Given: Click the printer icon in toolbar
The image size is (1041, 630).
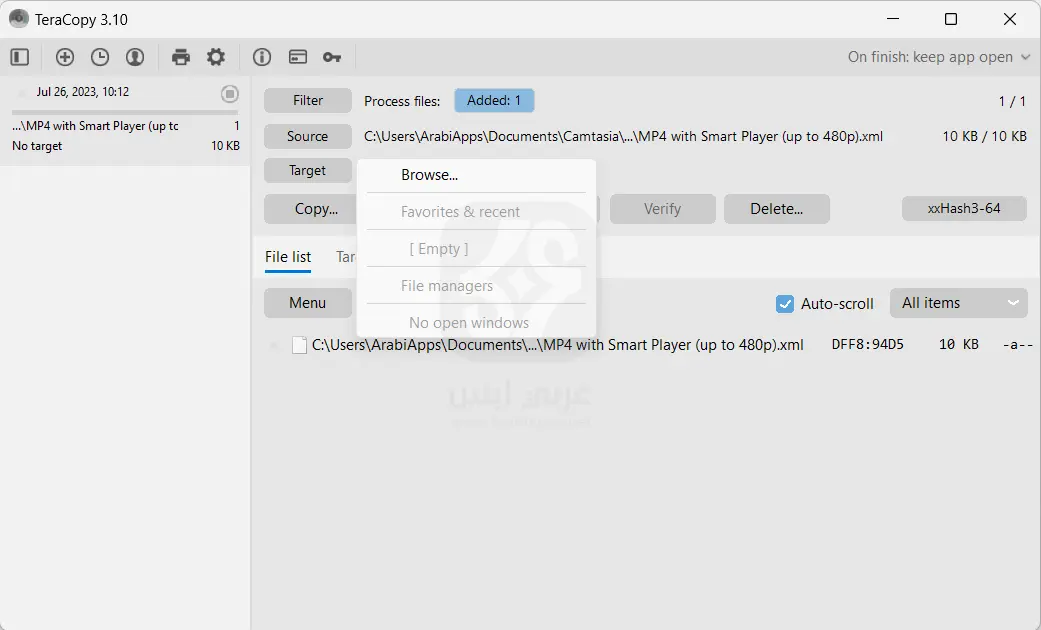Looking at the screenshot, I should [x=181, y=57].
